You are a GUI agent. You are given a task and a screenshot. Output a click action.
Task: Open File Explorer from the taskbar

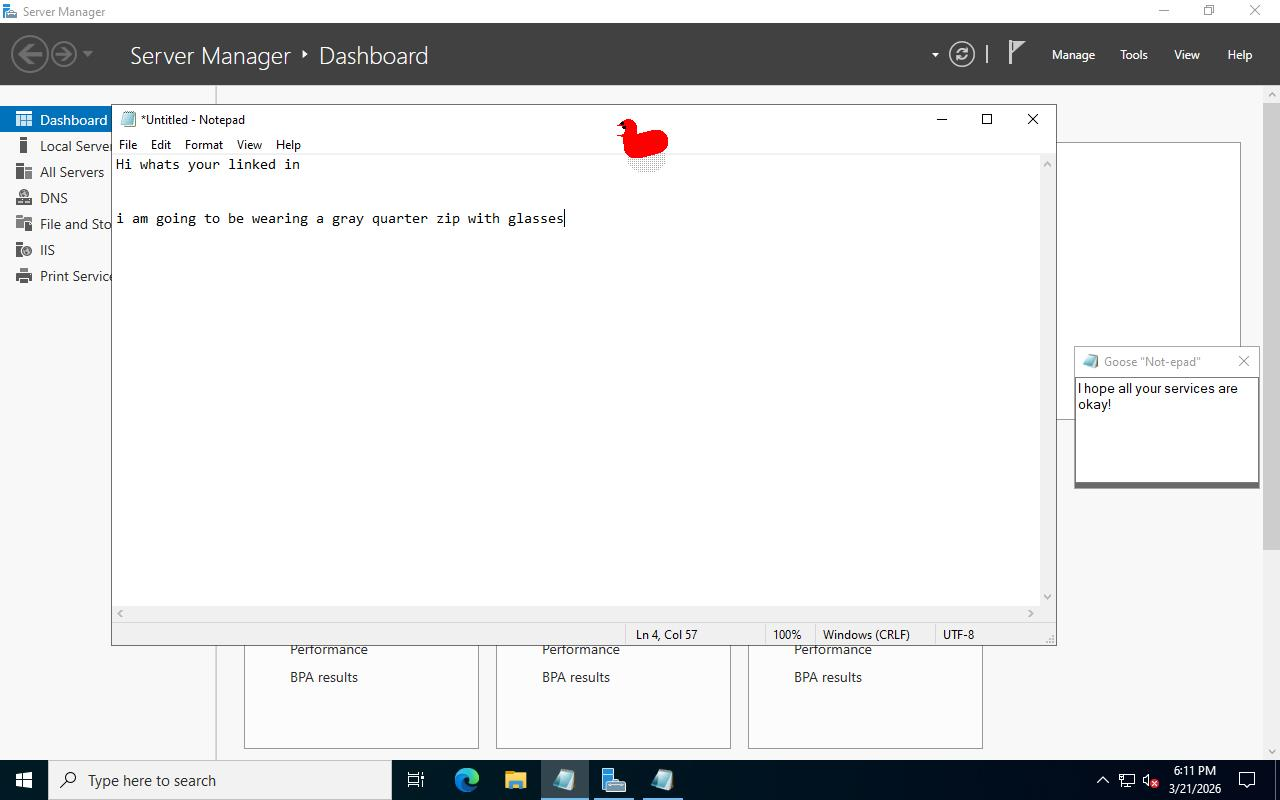[x=515, y=780]
